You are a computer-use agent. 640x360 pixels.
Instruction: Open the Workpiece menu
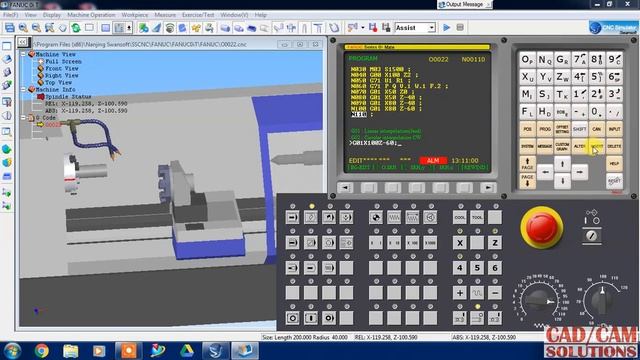[135, 15]
